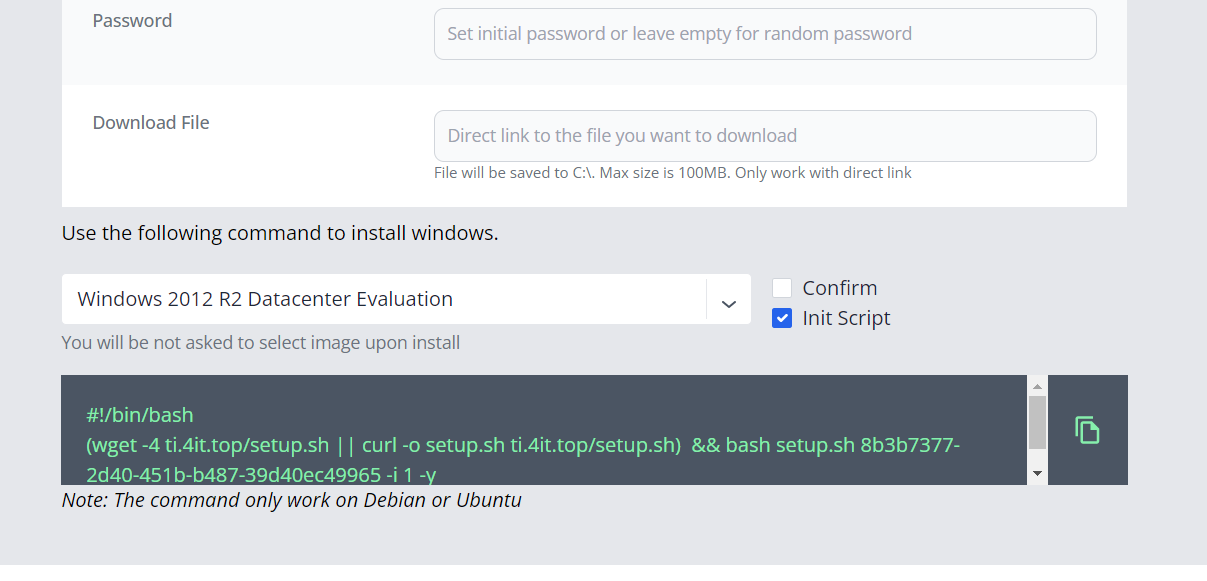Viewport: 1207px width, 581px height.
Task: Focus the initial password input field
Action: click(x=765, y=34)
